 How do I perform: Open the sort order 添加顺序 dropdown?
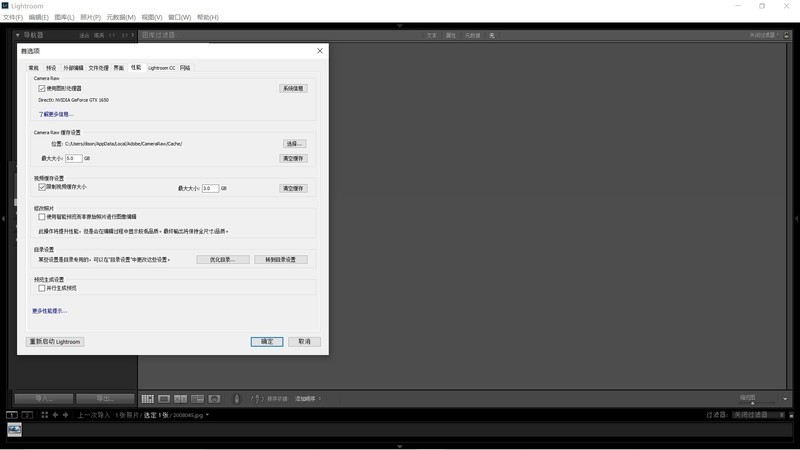coord(308,398)
